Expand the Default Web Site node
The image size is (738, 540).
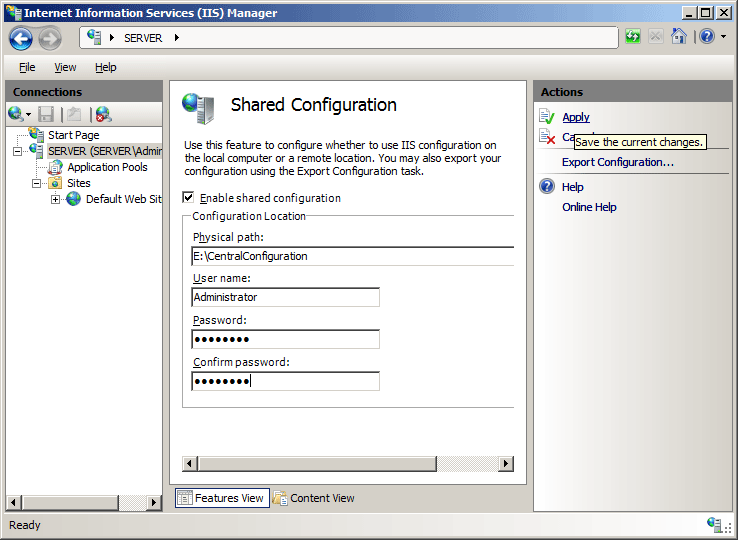click(x=56, y=200)
